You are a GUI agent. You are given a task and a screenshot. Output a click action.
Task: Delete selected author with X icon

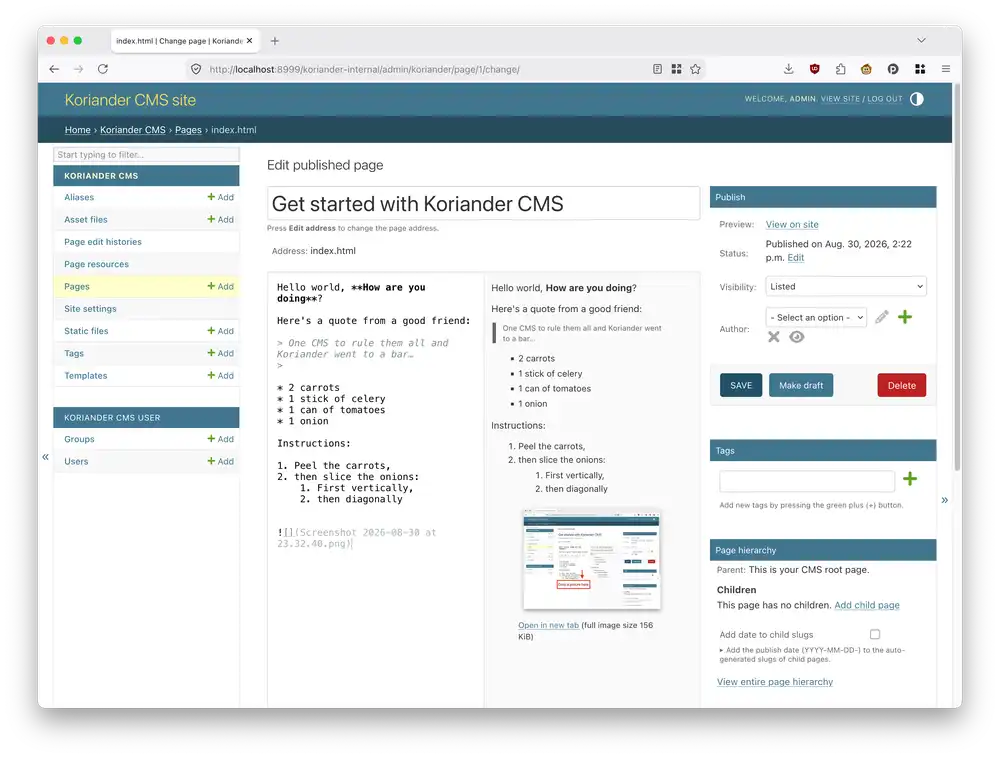(x=774, y=337)
